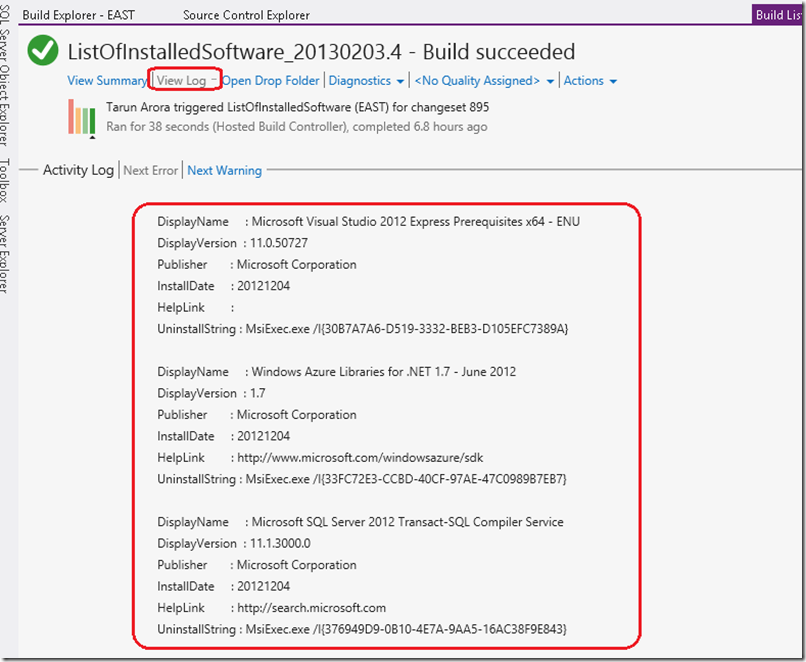This screenshot has width=806, height=662.
Task: Click the UninstallString with GUID 30B7A7A6
Action: tap(362, 329)
